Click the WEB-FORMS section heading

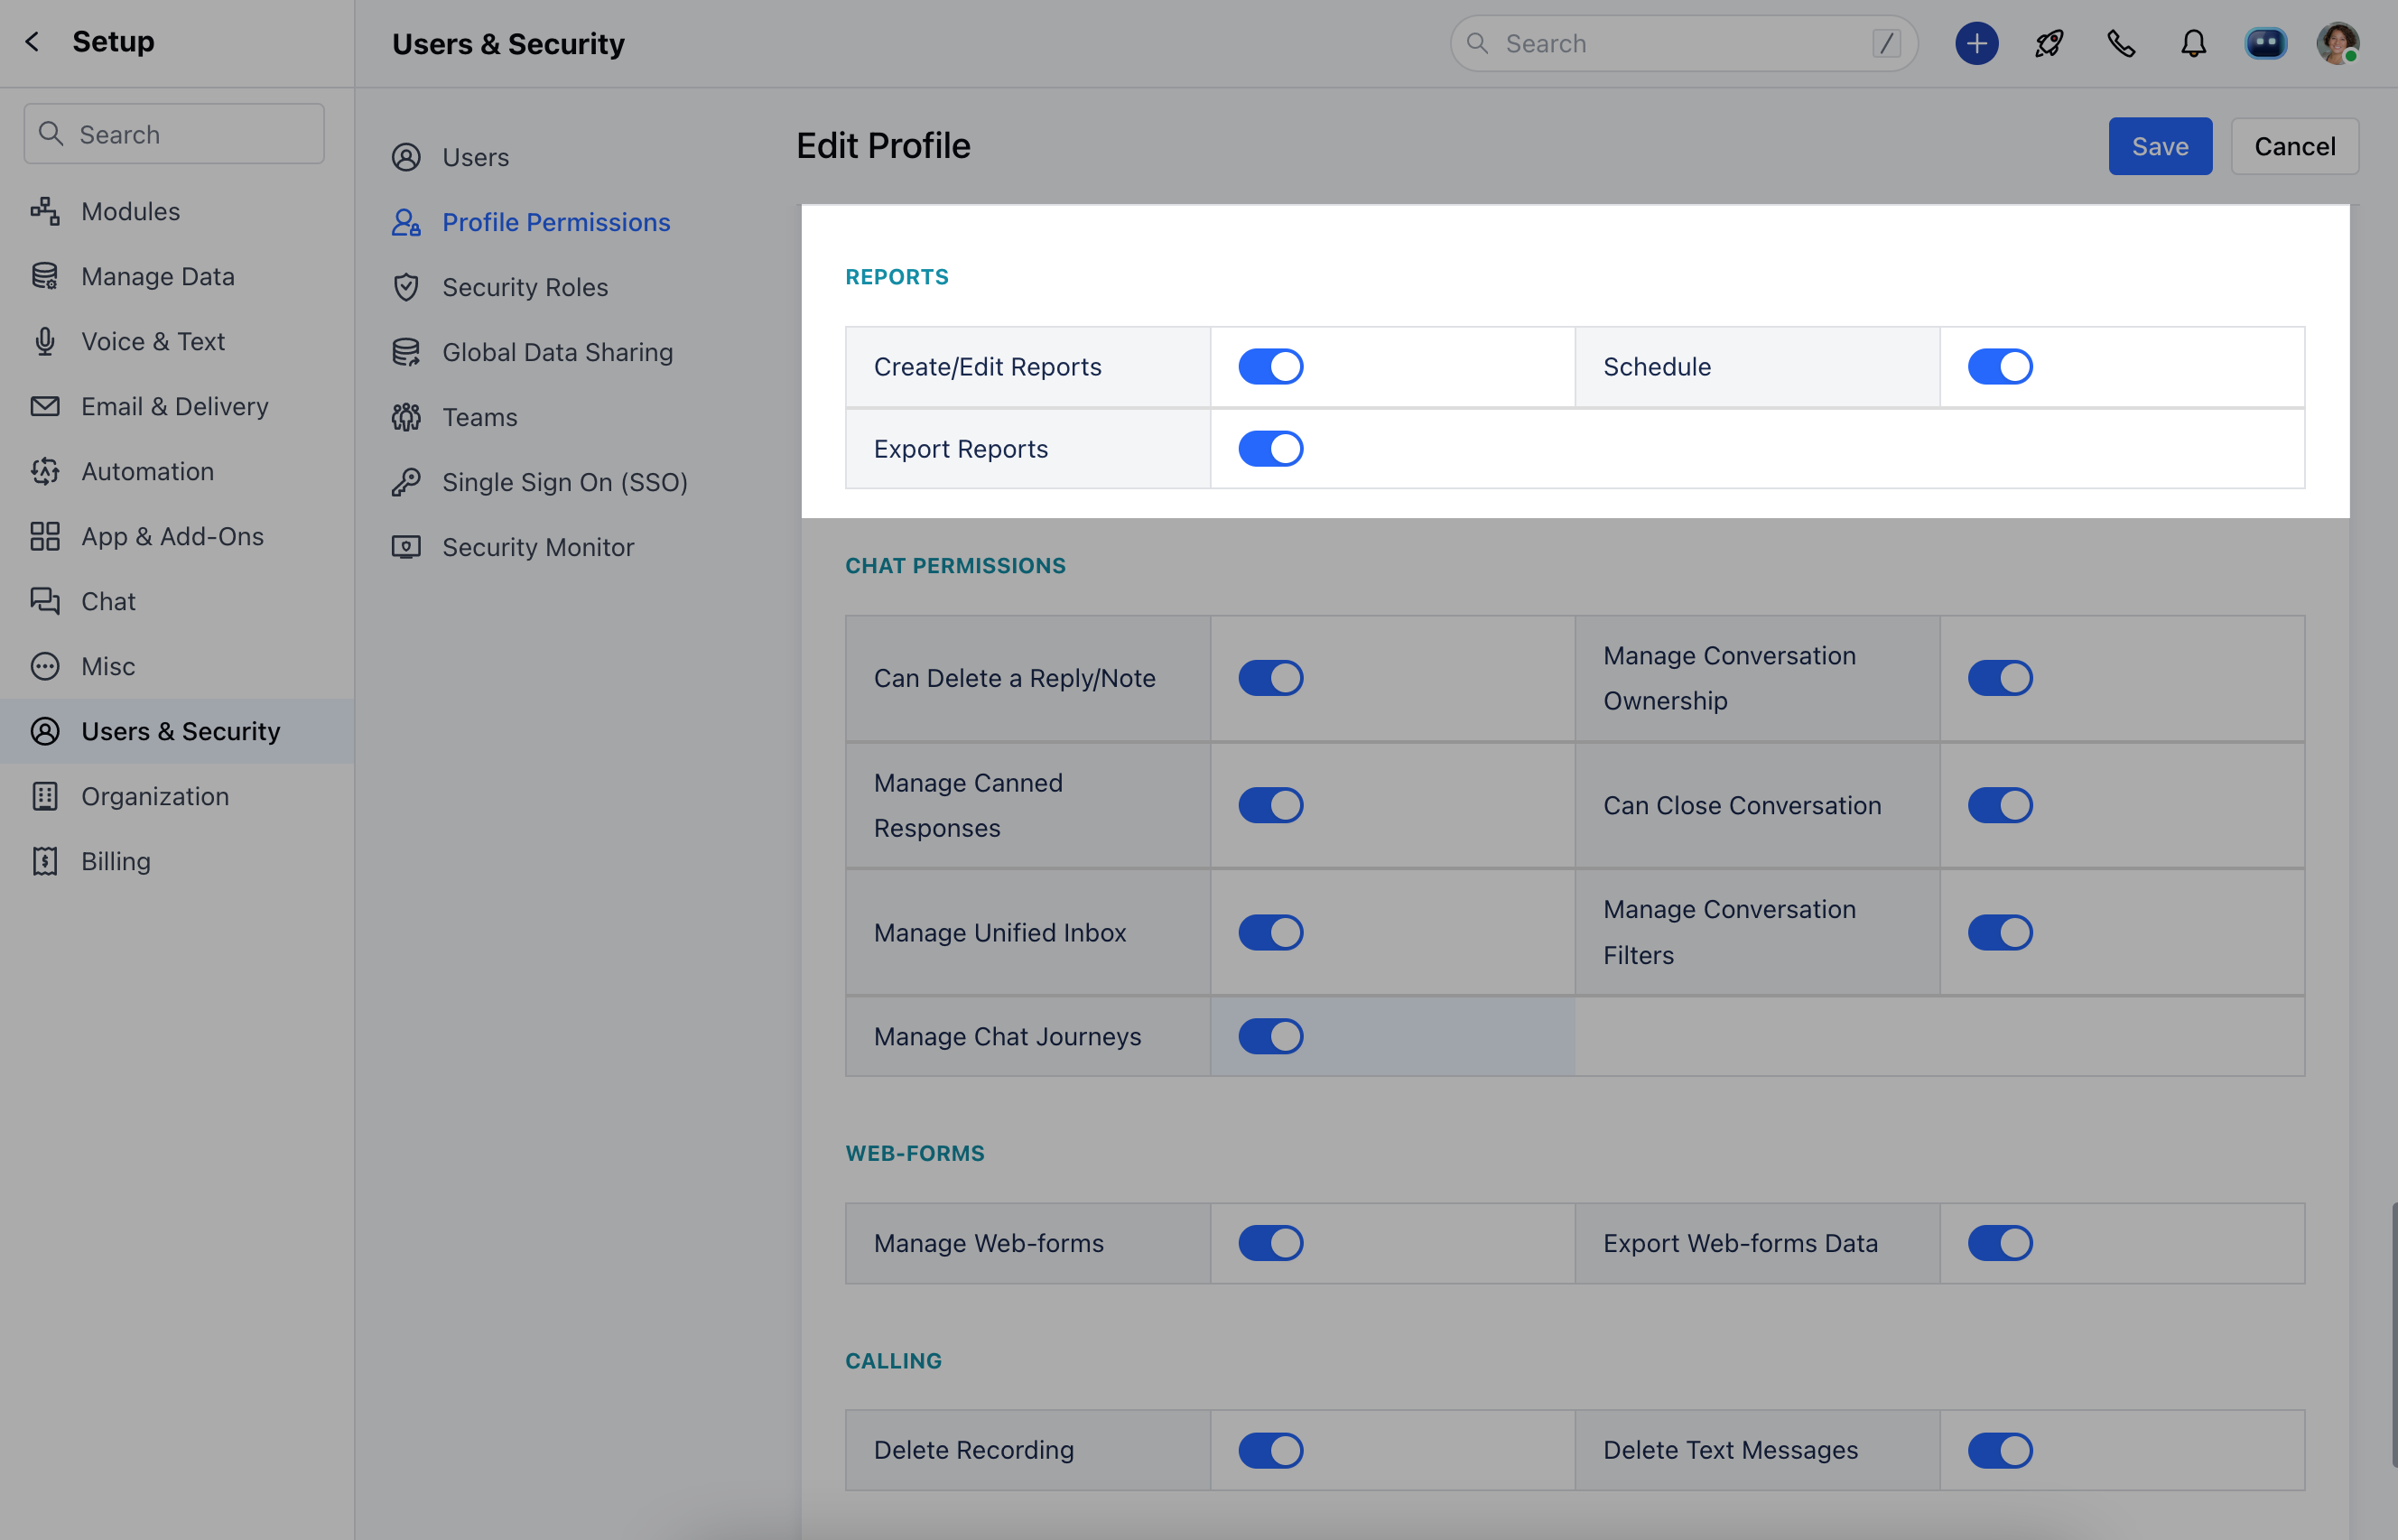[915, 1153]
